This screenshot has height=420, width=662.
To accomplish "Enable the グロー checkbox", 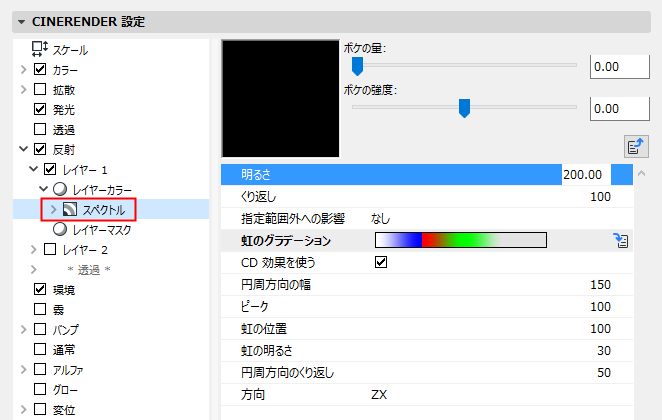I will tap(40, 389).
